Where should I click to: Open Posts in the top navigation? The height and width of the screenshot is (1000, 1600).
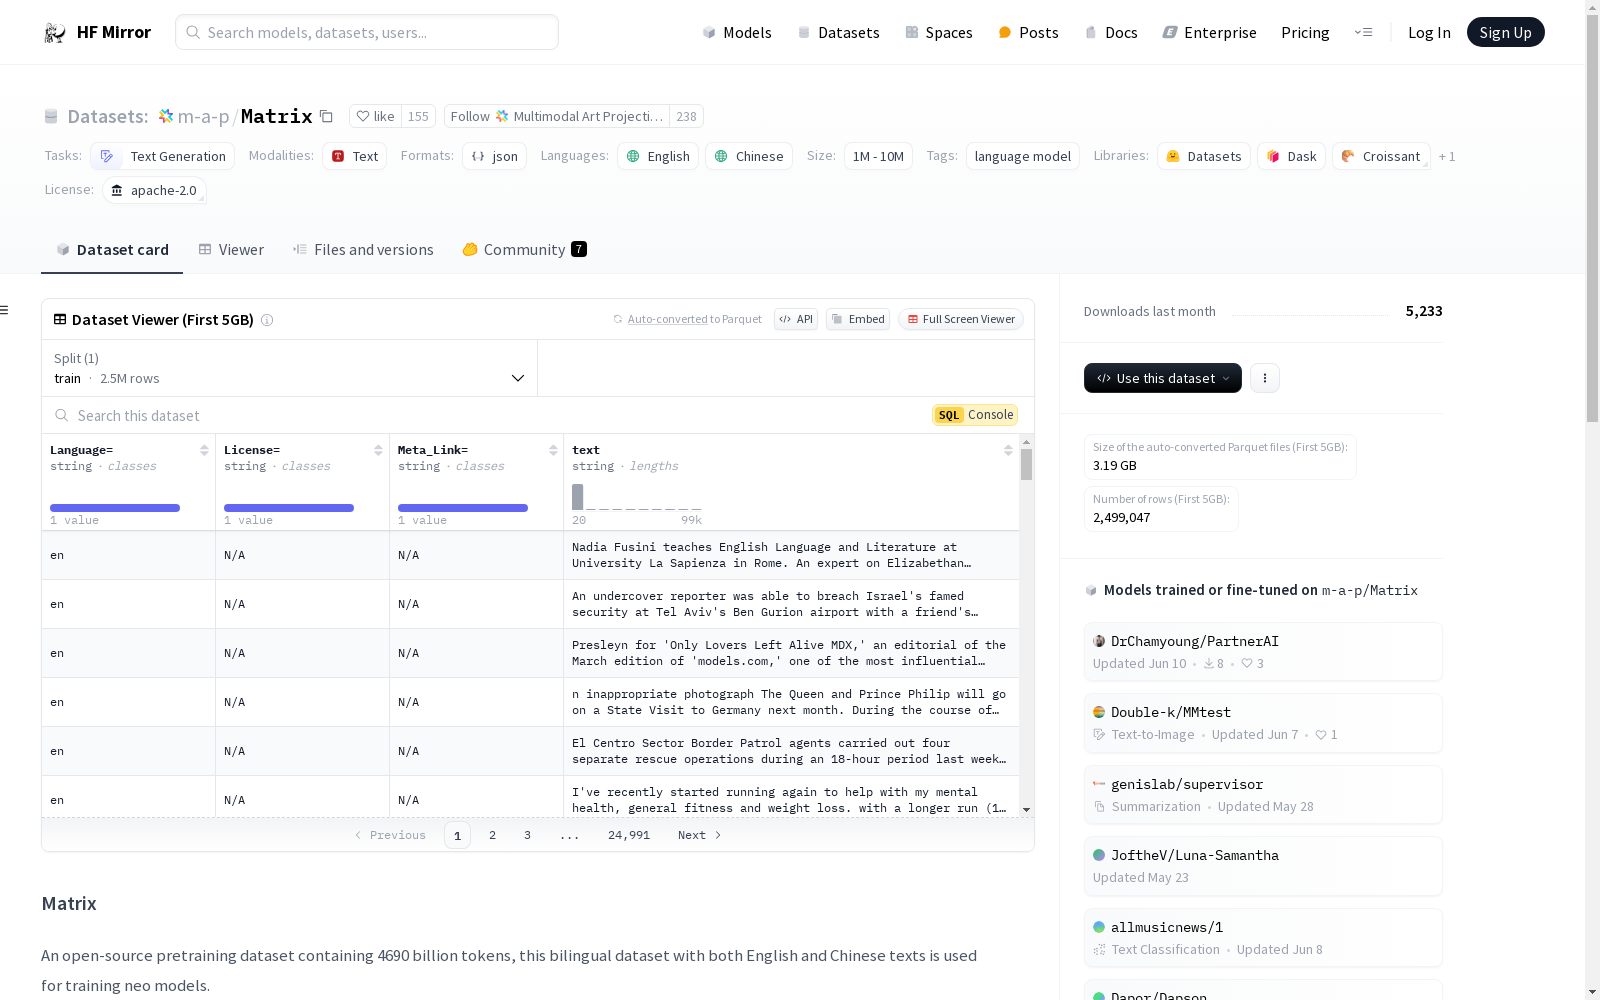[1028, 32]
